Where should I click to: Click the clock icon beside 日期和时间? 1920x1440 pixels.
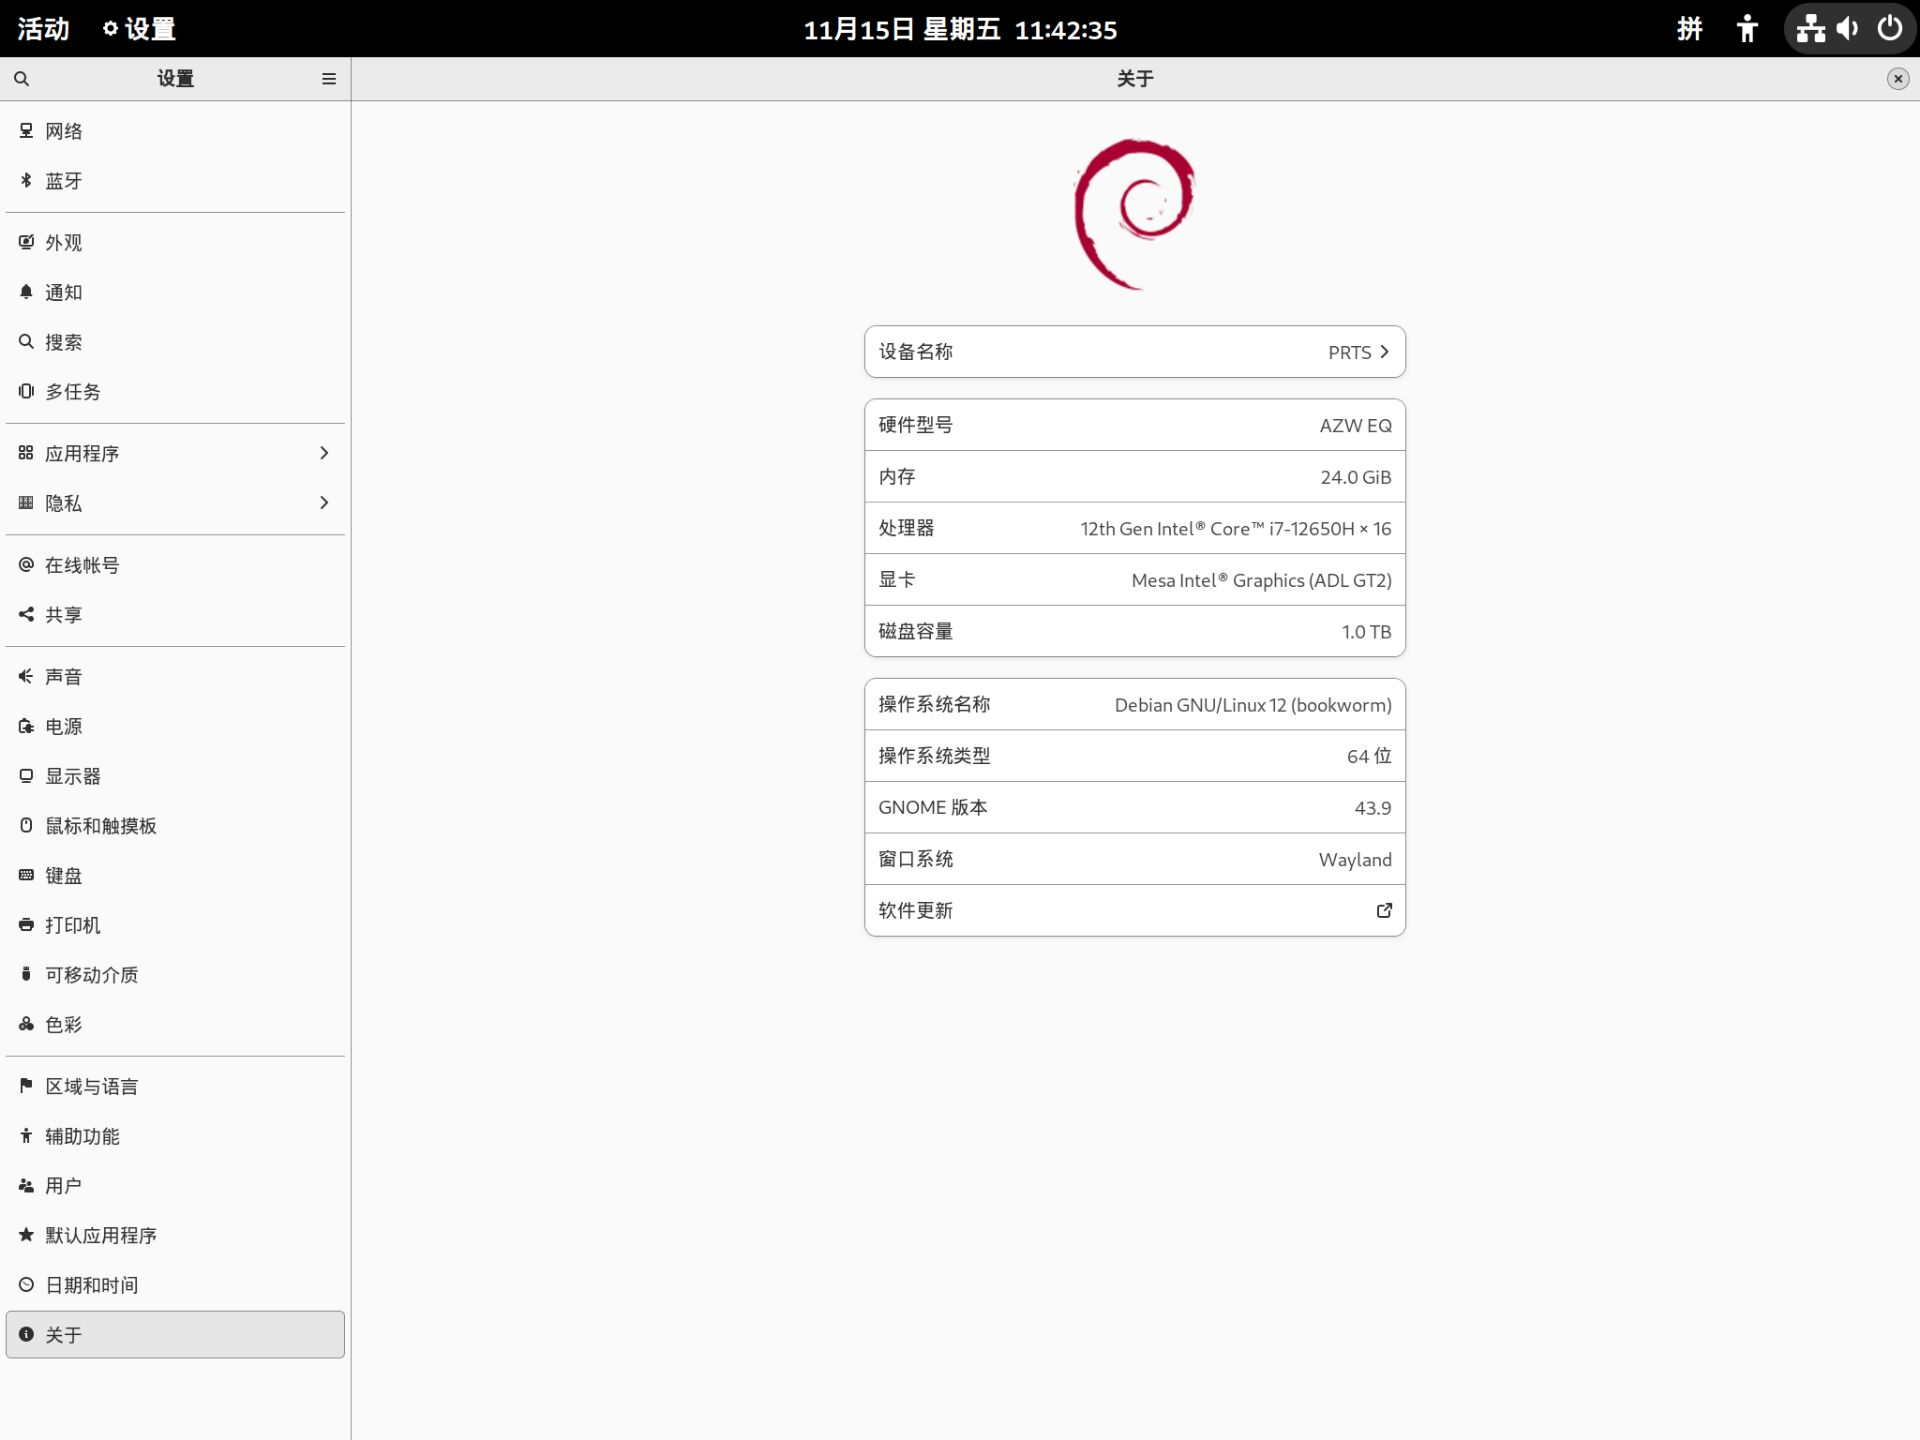tap(26, 1285)
